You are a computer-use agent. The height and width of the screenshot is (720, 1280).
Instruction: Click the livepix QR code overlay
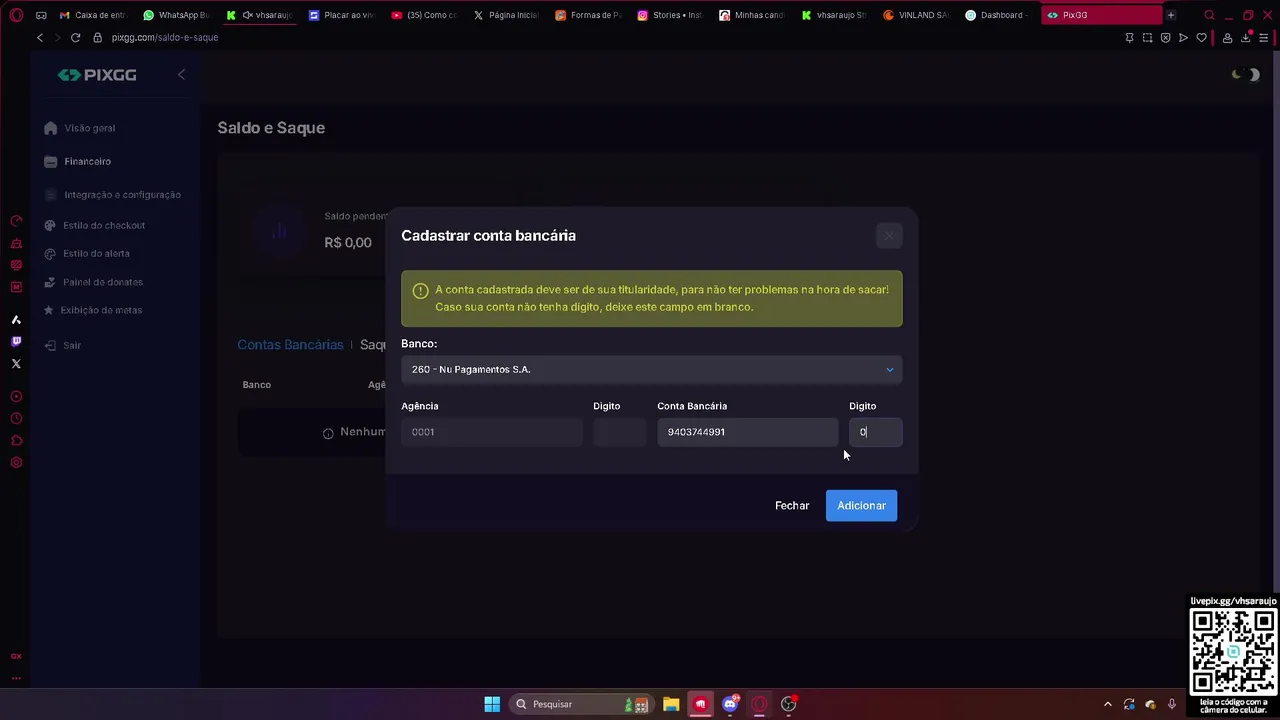[1233, 650]
